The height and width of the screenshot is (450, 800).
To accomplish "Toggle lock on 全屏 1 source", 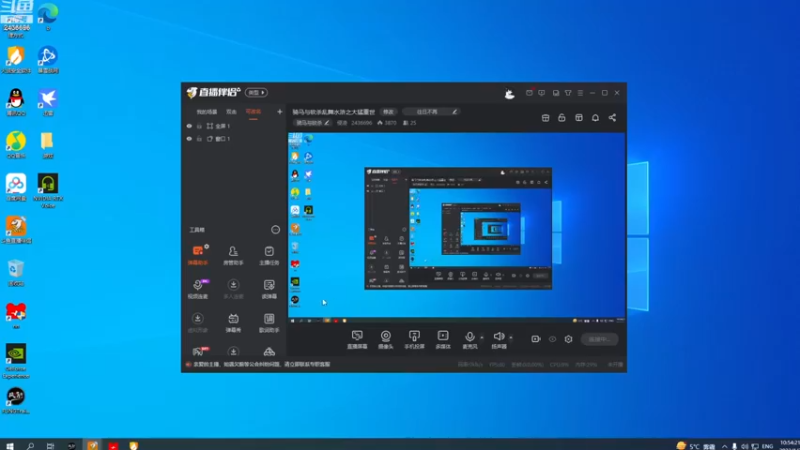I will (x=199, y=126).
